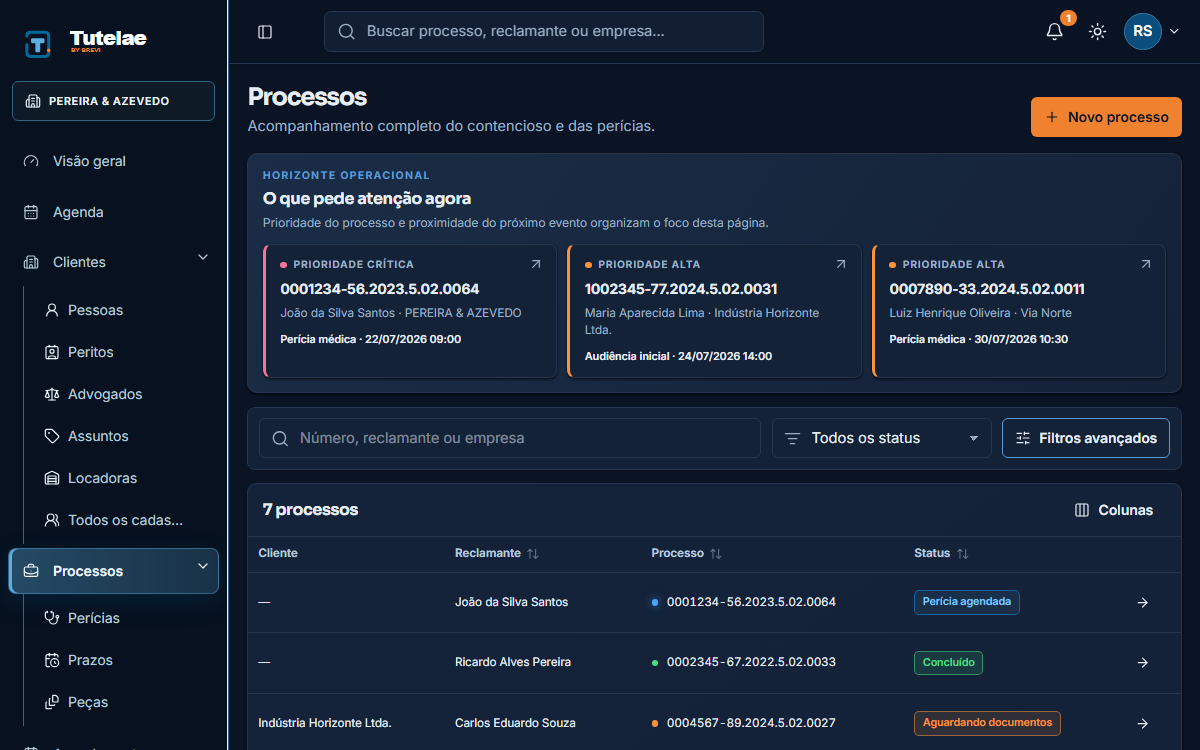Image resolution: width=1200 pixels, height=750 pixels.
Task: Open Todos os cadastros in sidebar
Action: 124,520
